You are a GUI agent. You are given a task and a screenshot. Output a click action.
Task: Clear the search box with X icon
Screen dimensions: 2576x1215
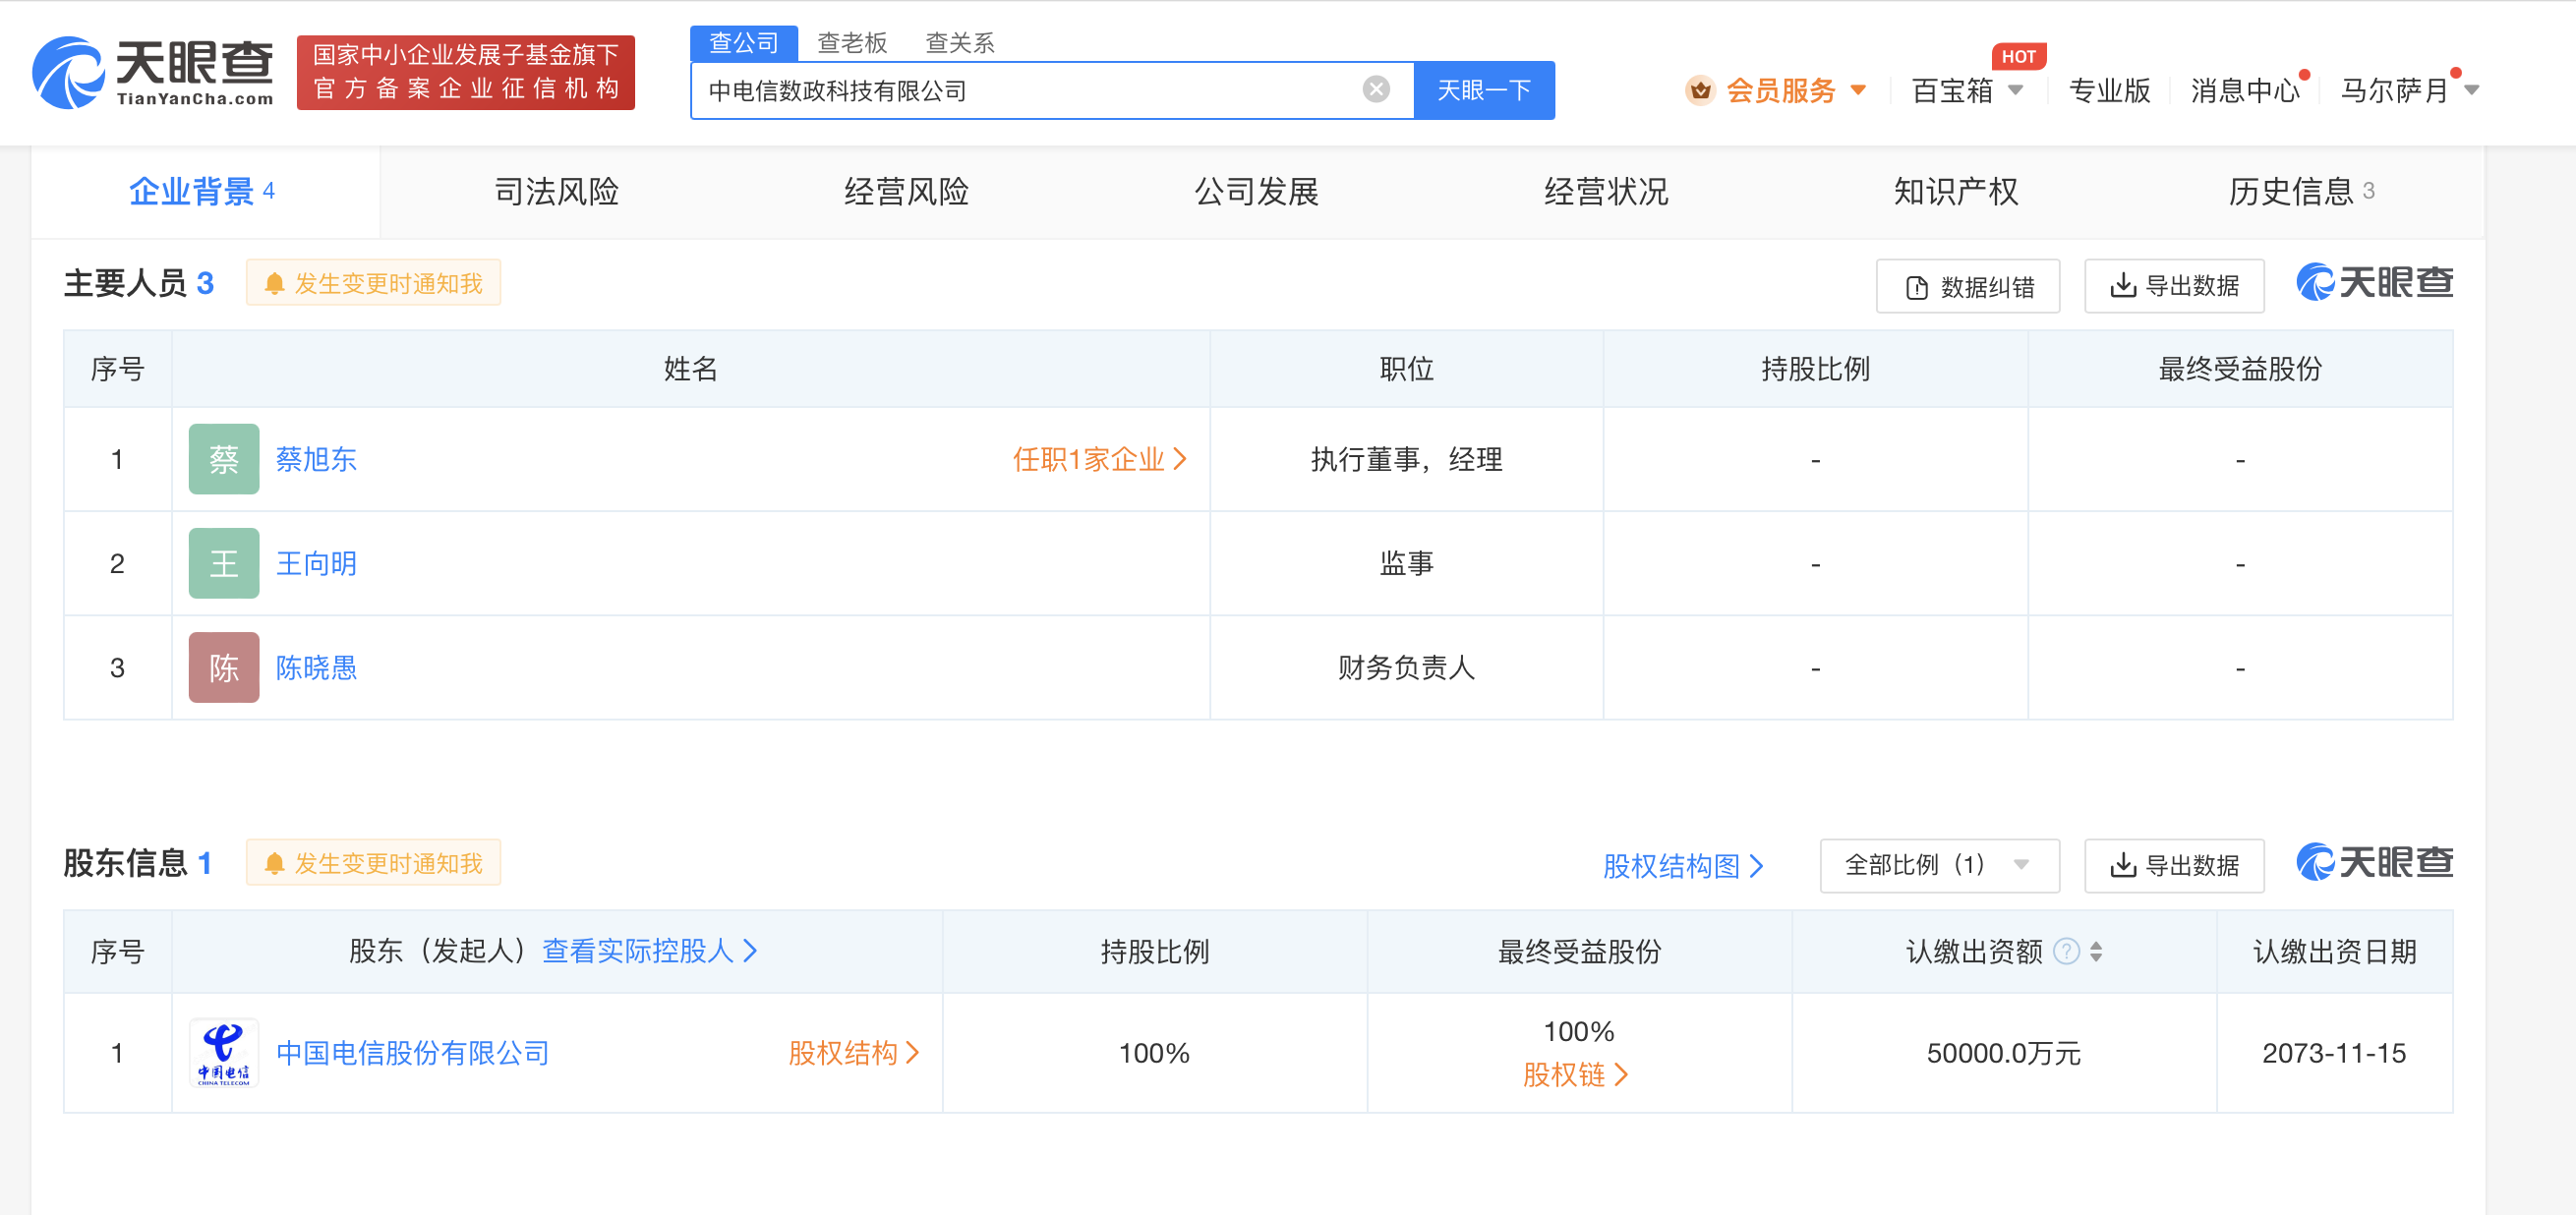(x=1376, y=90)
